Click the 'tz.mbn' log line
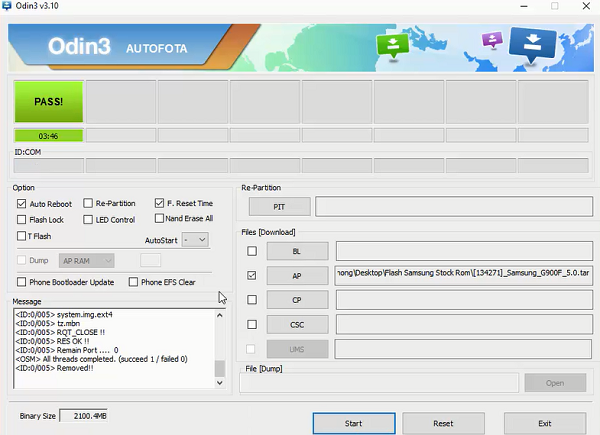 pos(48,323)
